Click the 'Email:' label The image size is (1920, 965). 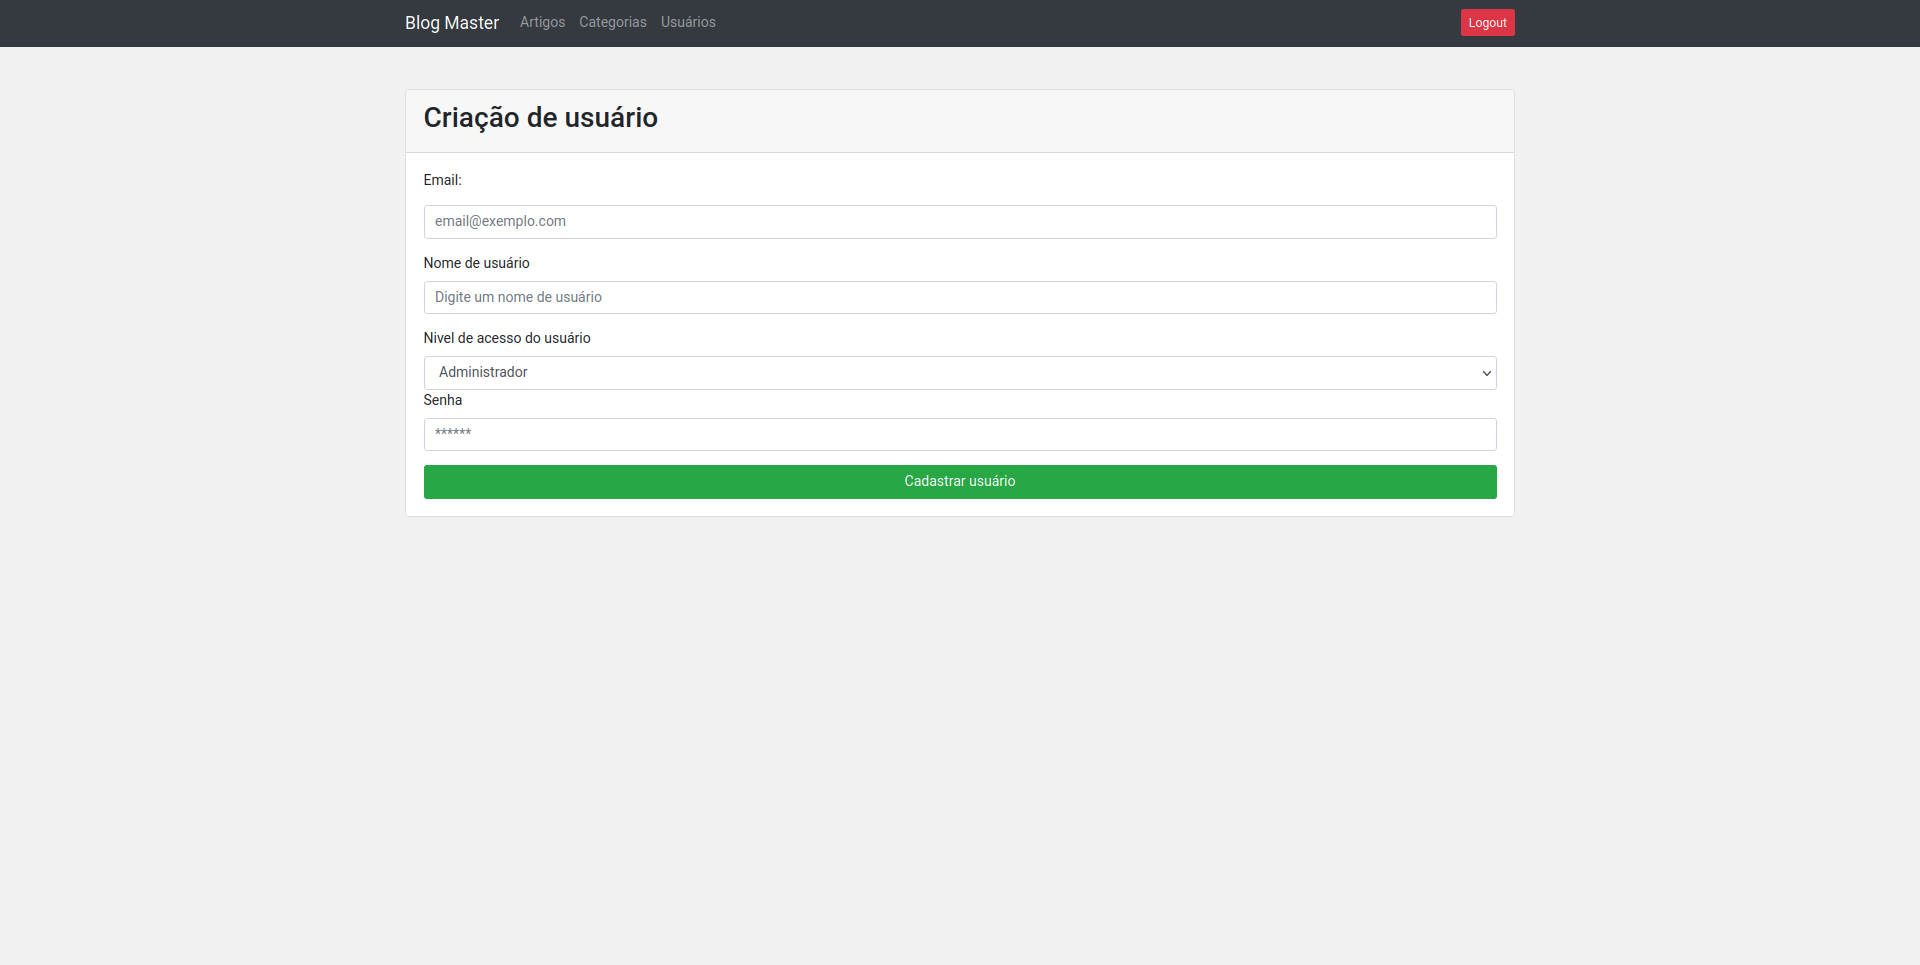click(x=442, y=180)
